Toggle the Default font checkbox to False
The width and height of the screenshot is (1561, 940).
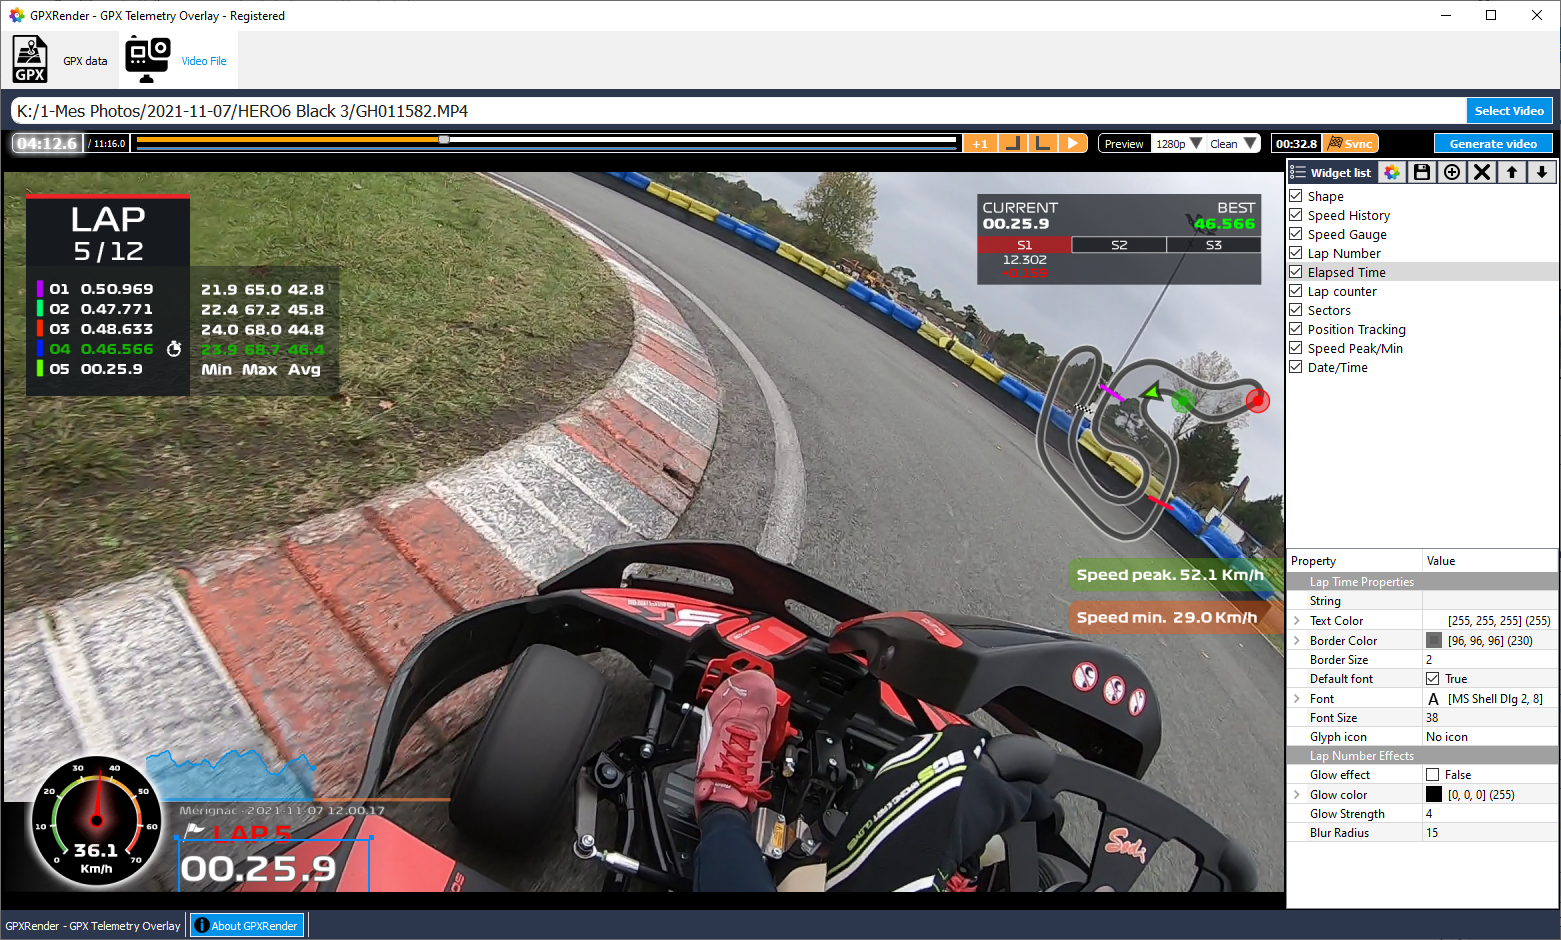[x=1432, y=678]
